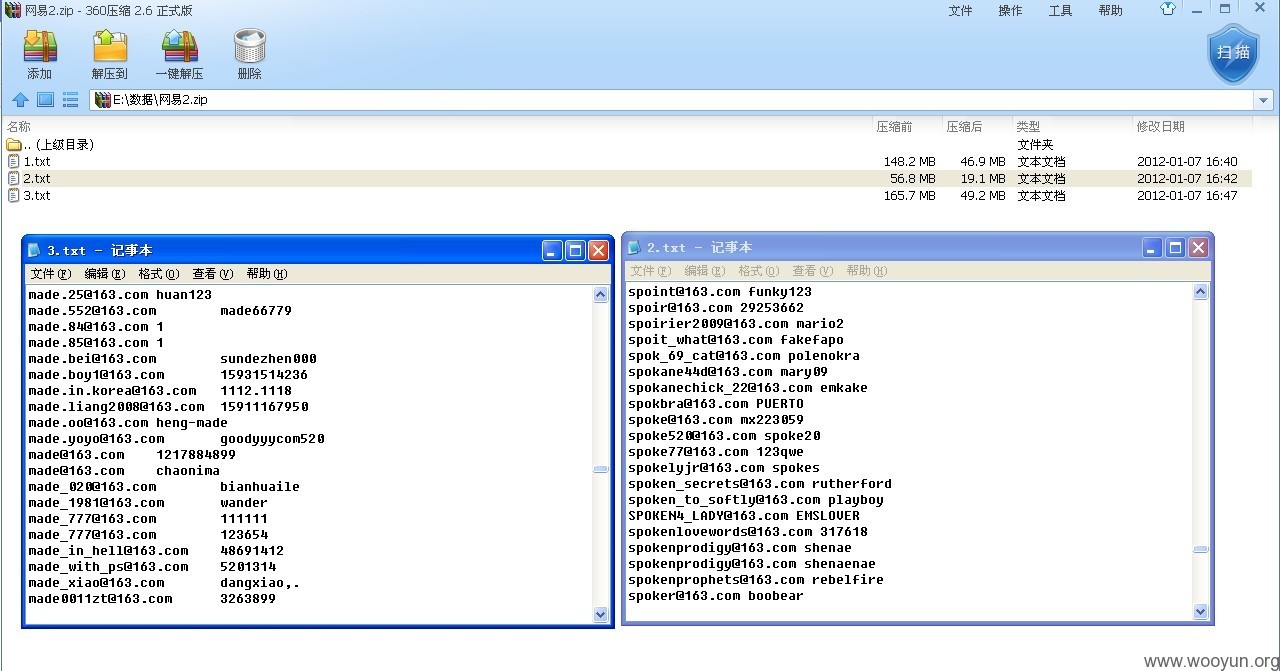Click the archive path address field
The width and height of the screenshot is (1280, 671).
click(672, 100)
